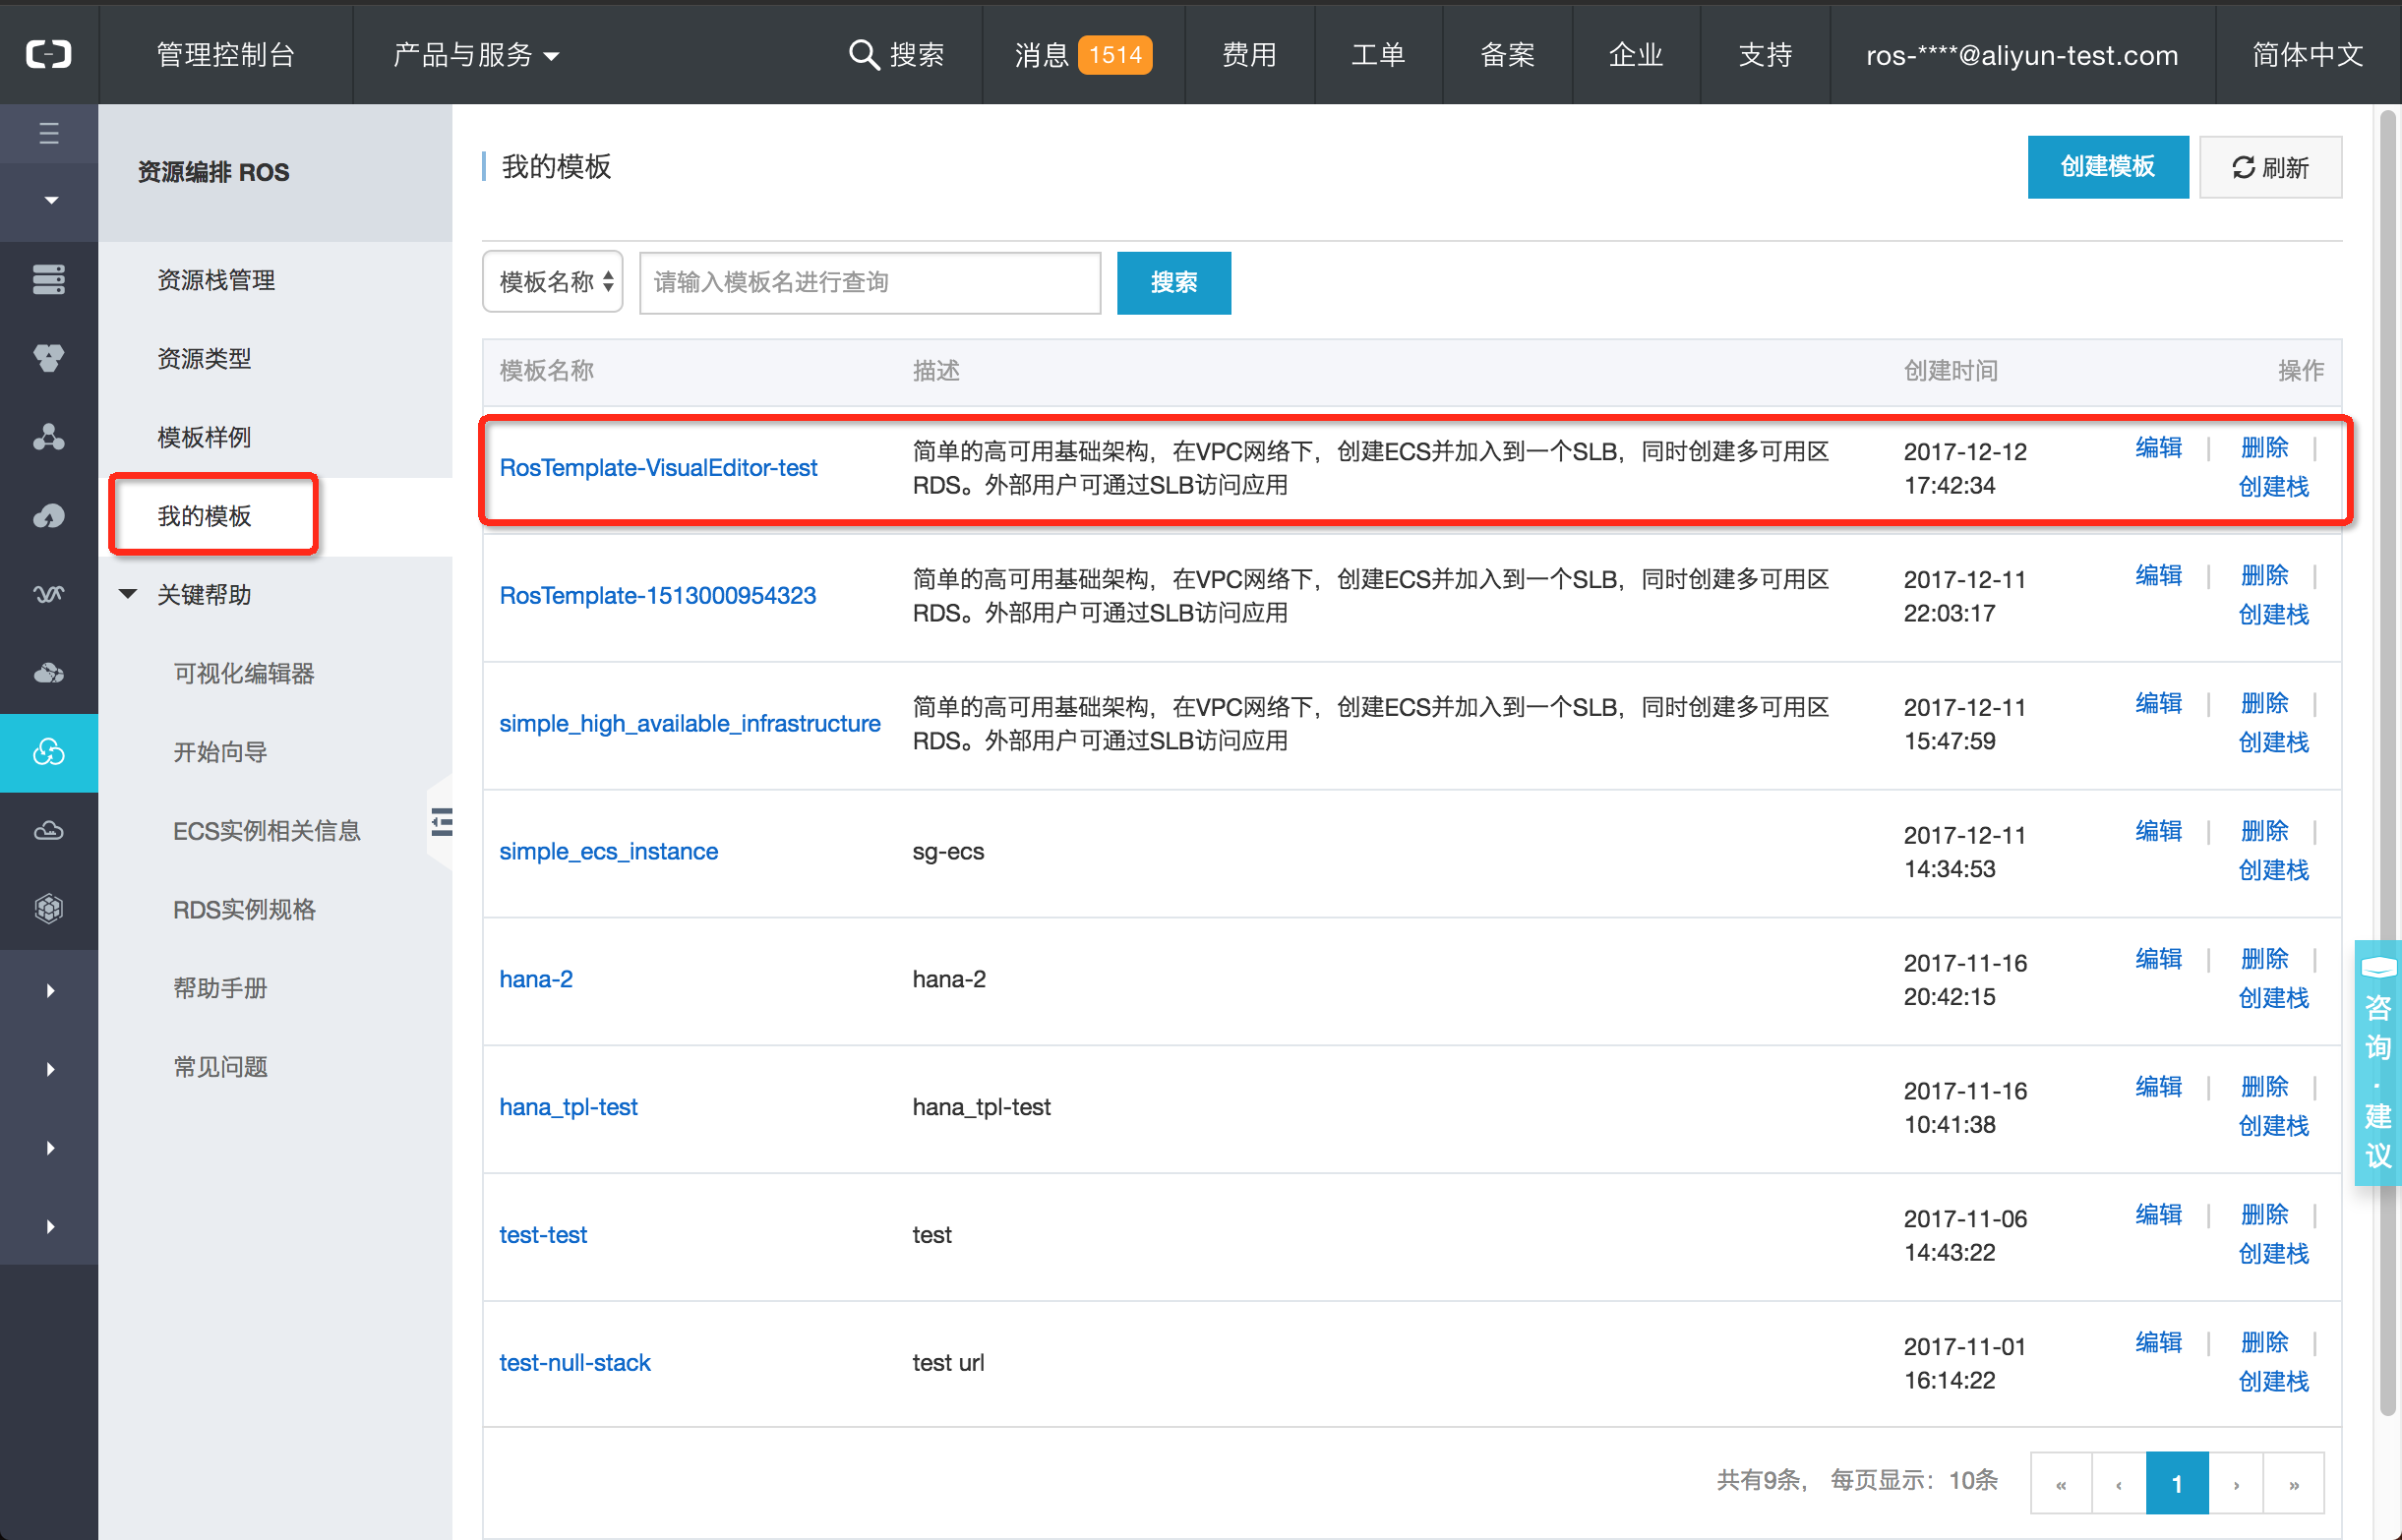Click the Aliyun logo icon
2402x1540 pixels.
click(49, 54)
